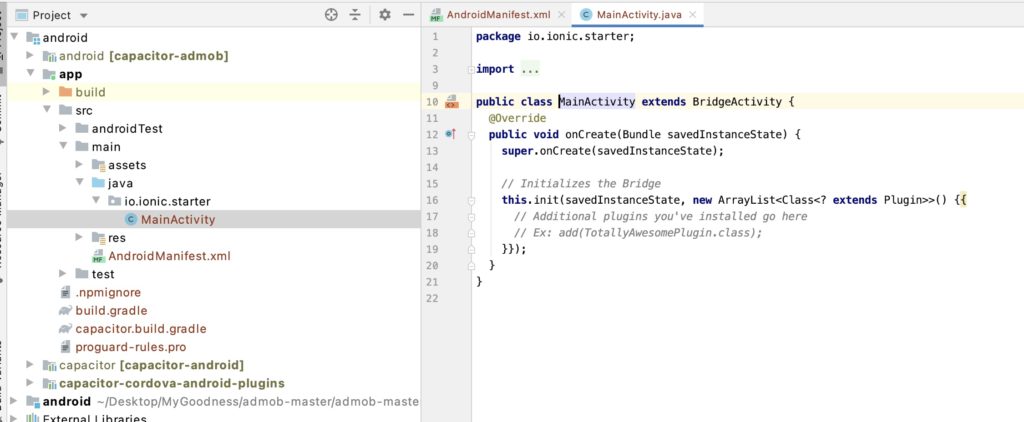Collapse the main folder
1024x422 pixels.
[63, 146]
